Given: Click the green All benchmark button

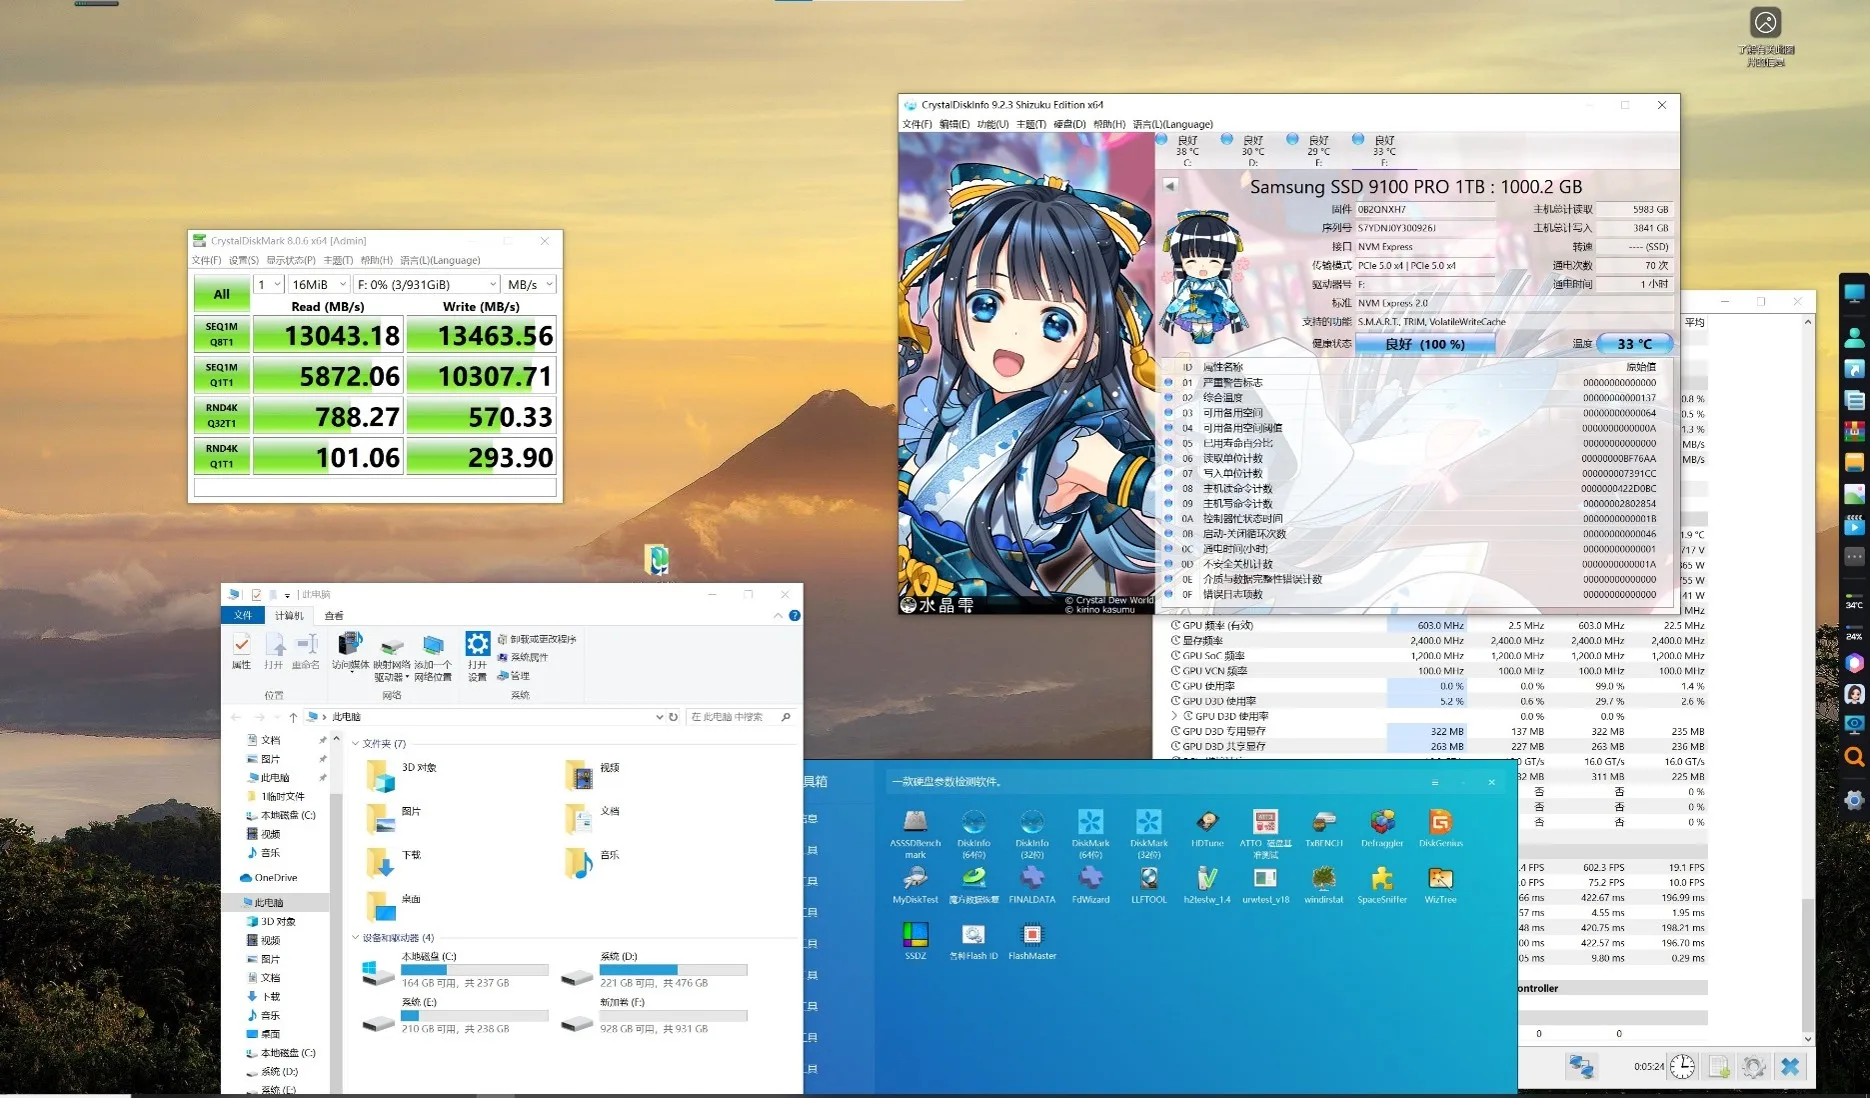Looking at the screenshot, I should coord(221,294).
